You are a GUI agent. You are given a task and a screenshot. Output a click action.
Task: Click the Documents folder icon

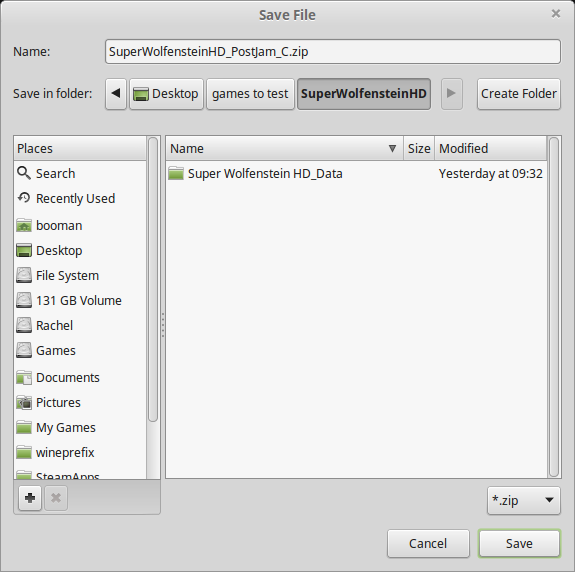(x=24, y=377)
